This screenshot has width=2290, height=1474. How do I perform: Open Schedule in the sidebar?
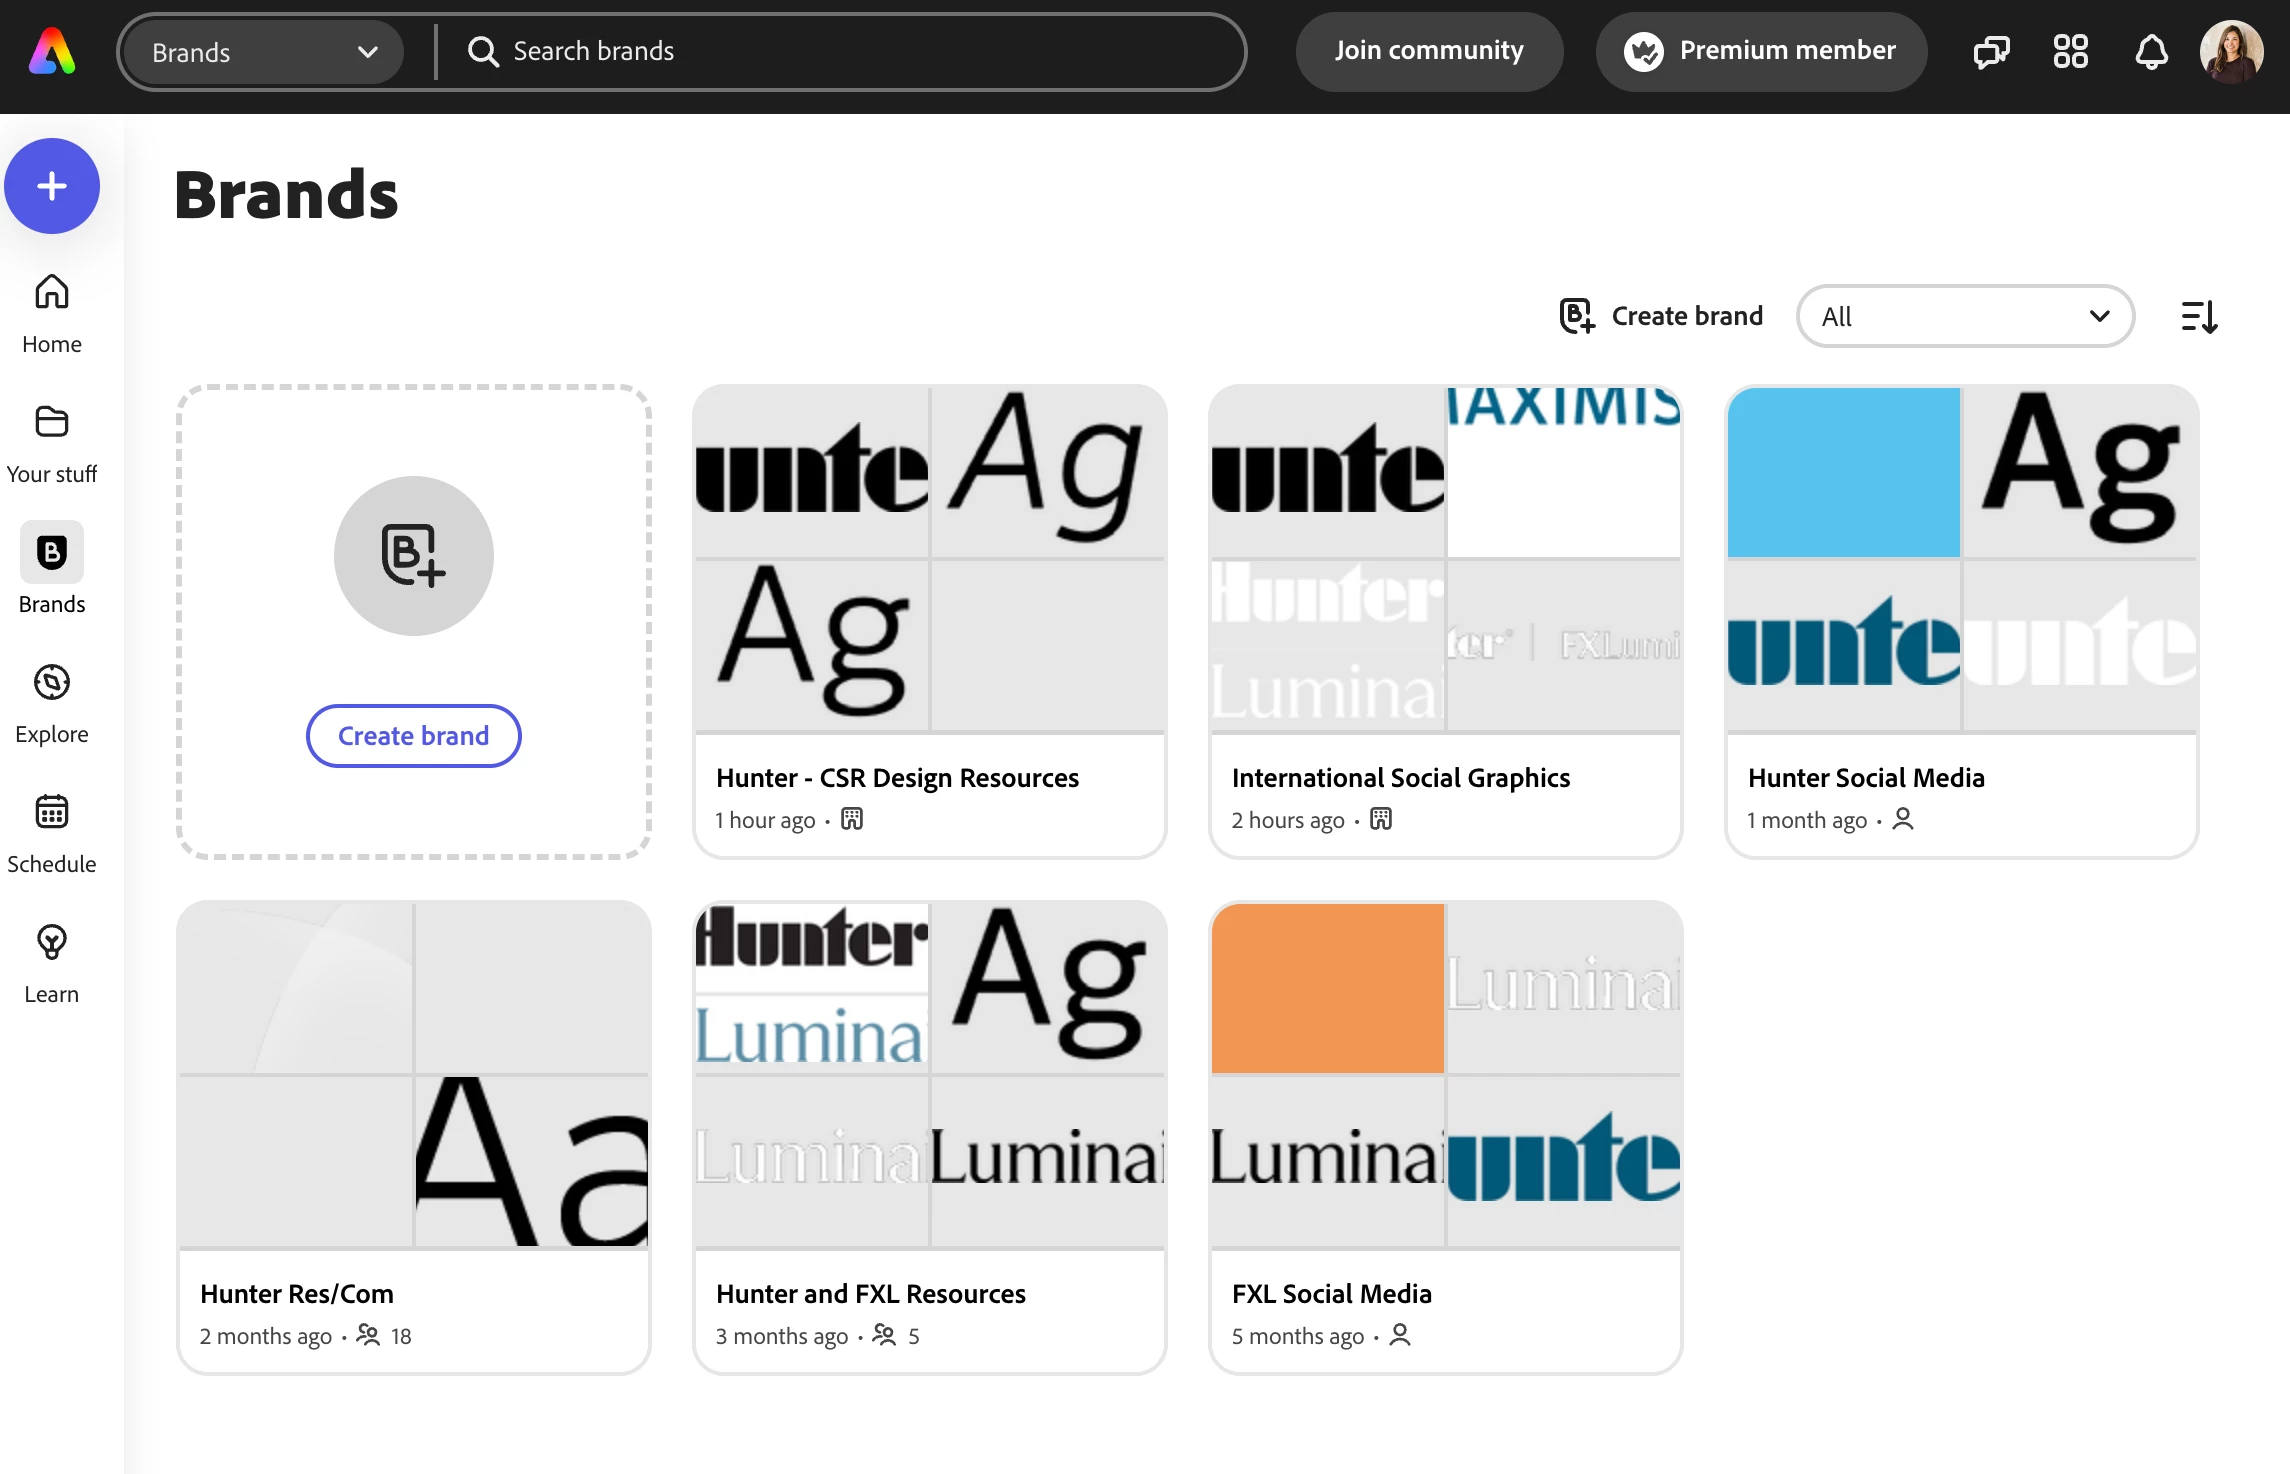point(52,833)
